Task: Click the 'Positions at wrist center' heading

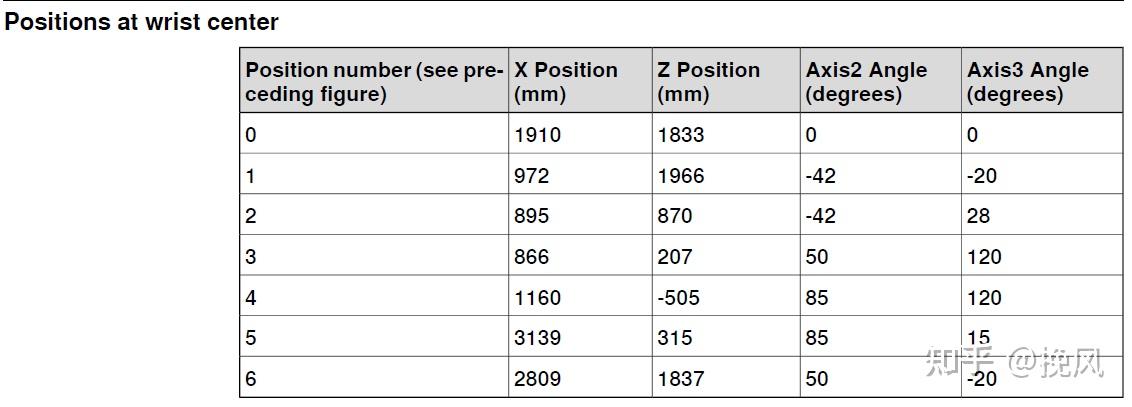Action: [x=142, y=21]
